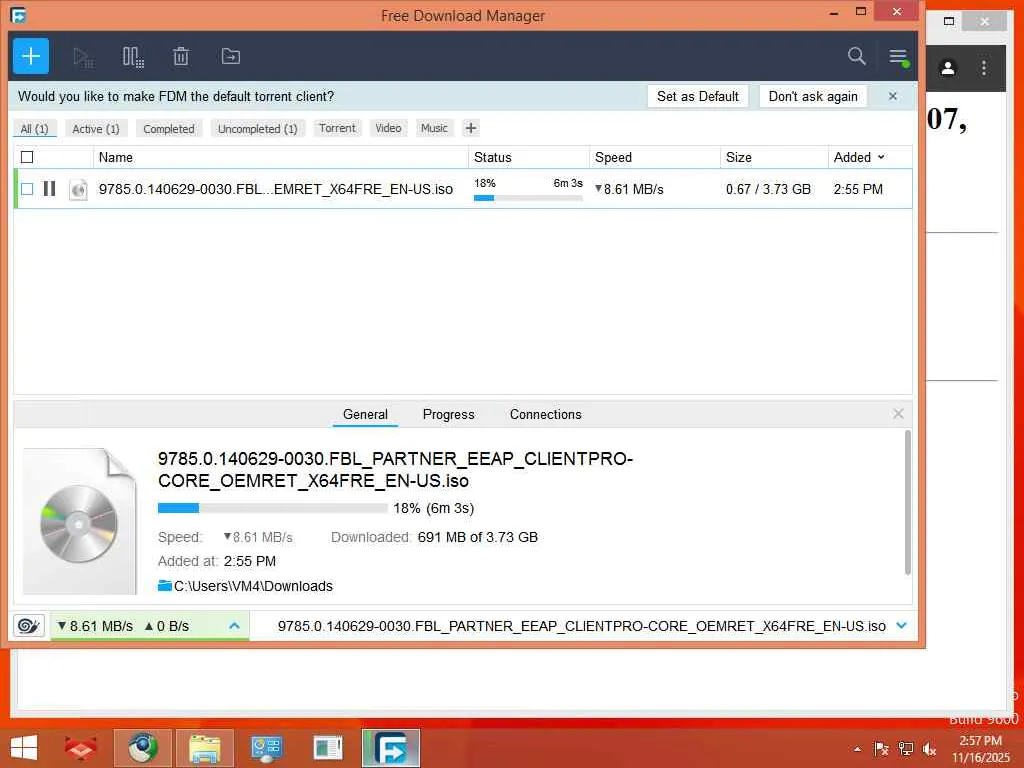Filter by Torrent tag

click(x=337, y=128)
